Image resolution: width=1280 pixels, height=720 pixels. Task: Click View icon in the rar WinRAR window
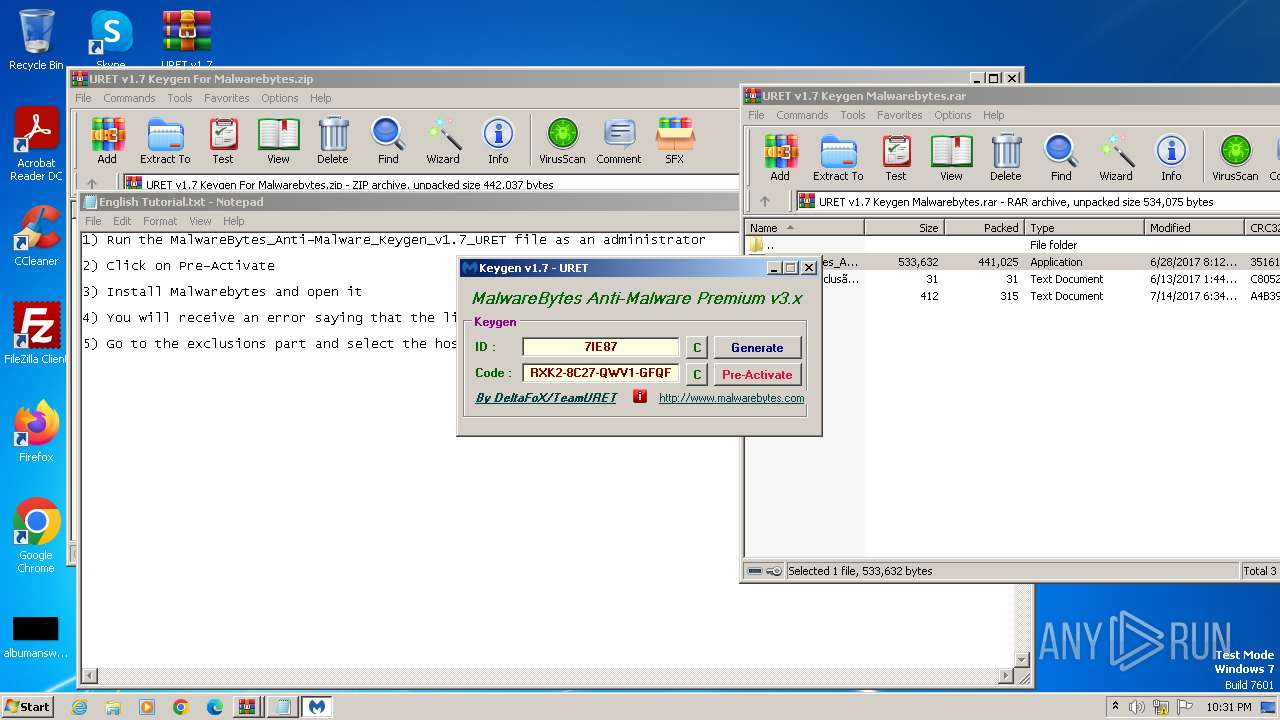pos(951,158)
